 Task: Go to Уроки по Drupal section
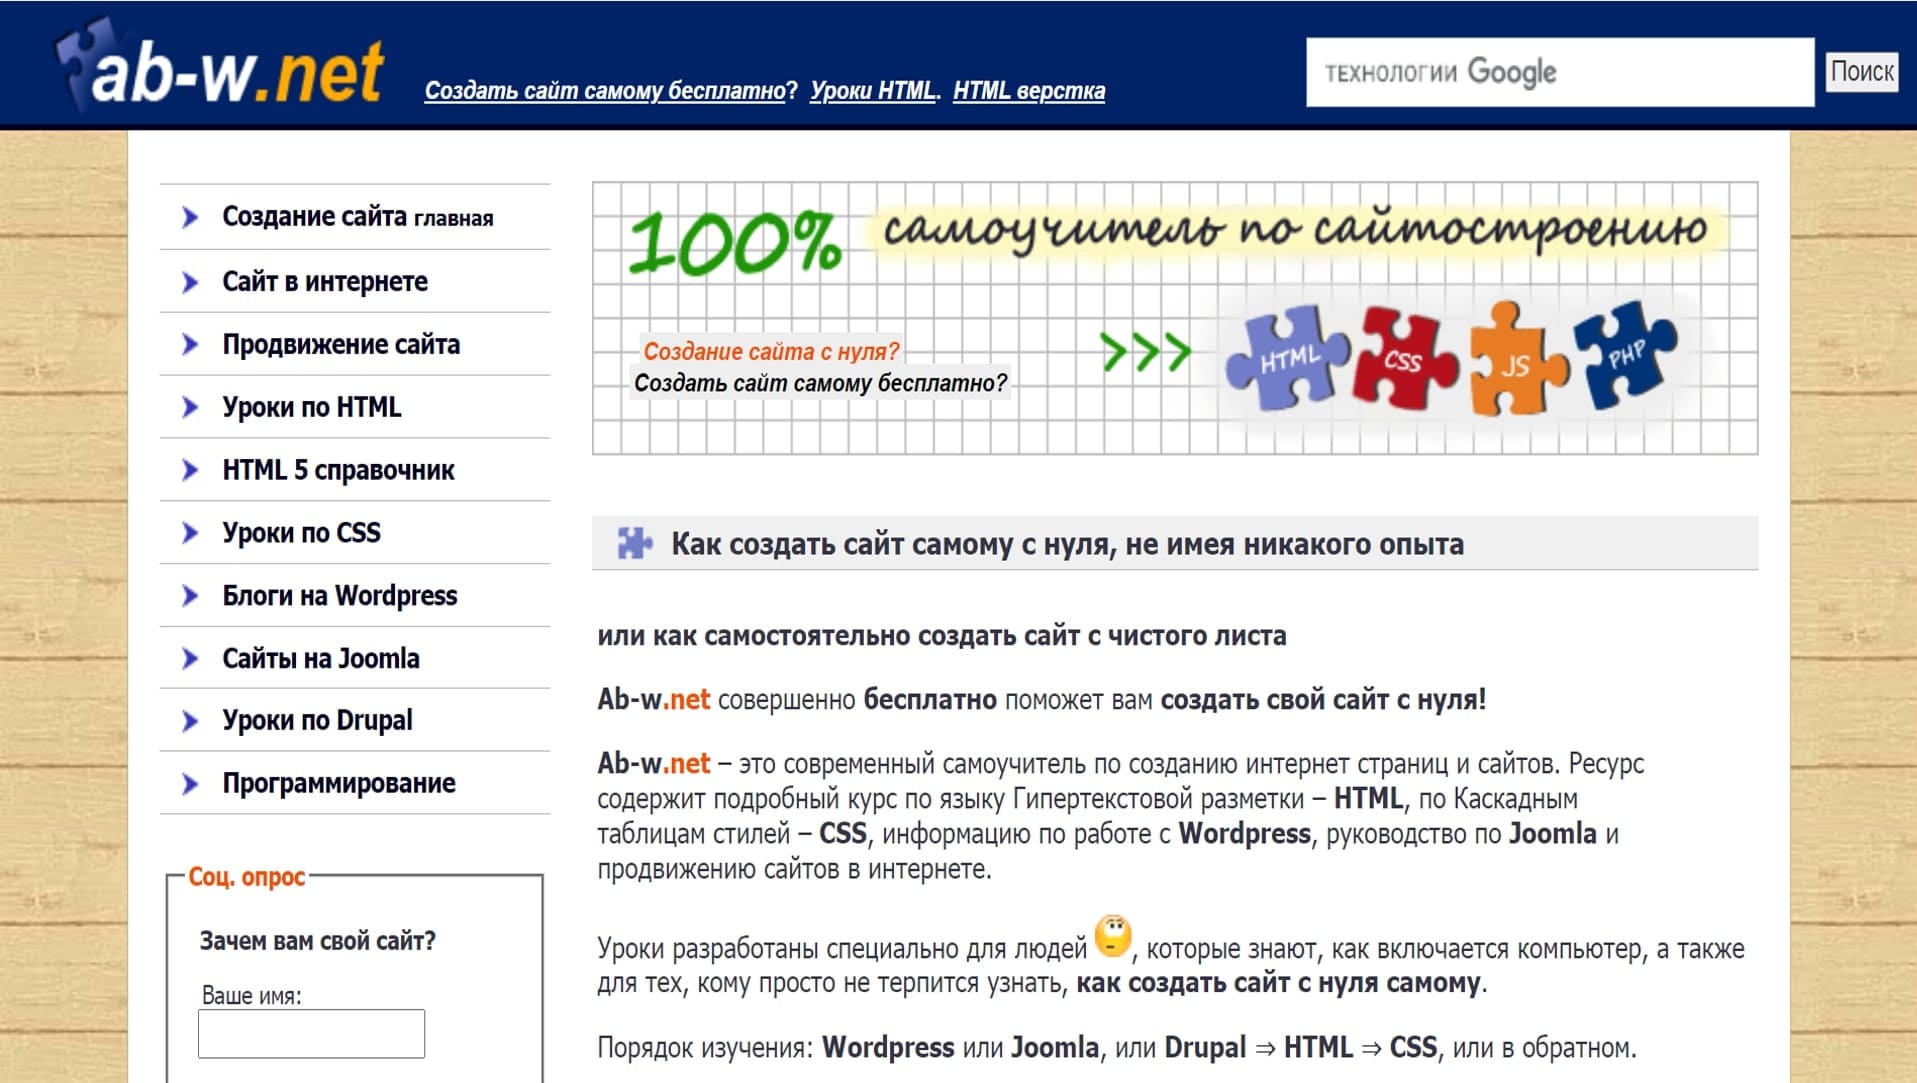pos(317,721)
